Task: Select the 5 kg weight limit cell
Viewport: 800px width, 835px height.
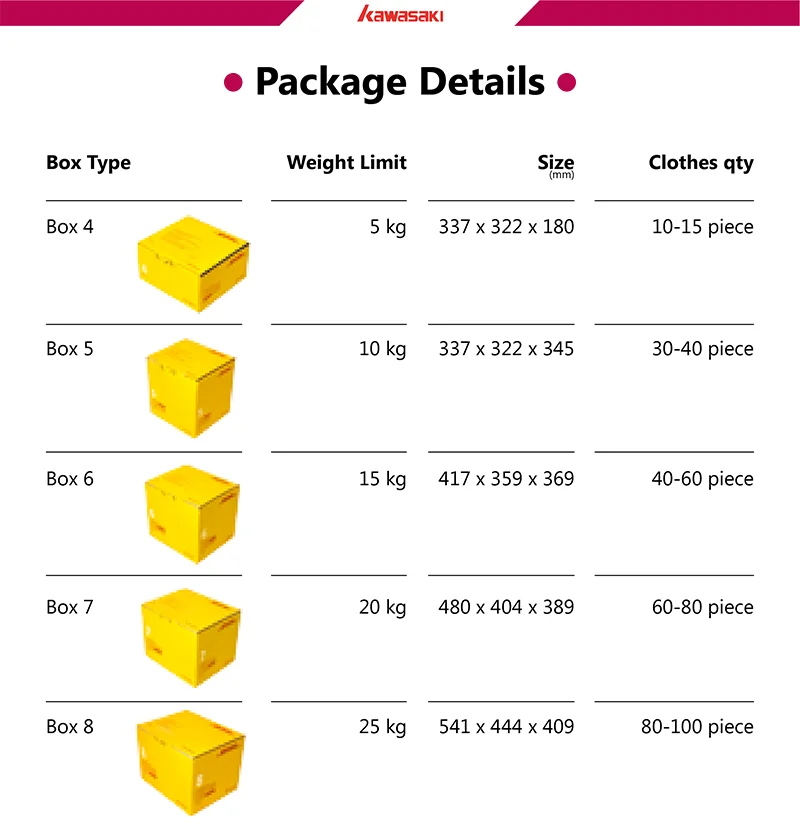Action: (387, 227)
